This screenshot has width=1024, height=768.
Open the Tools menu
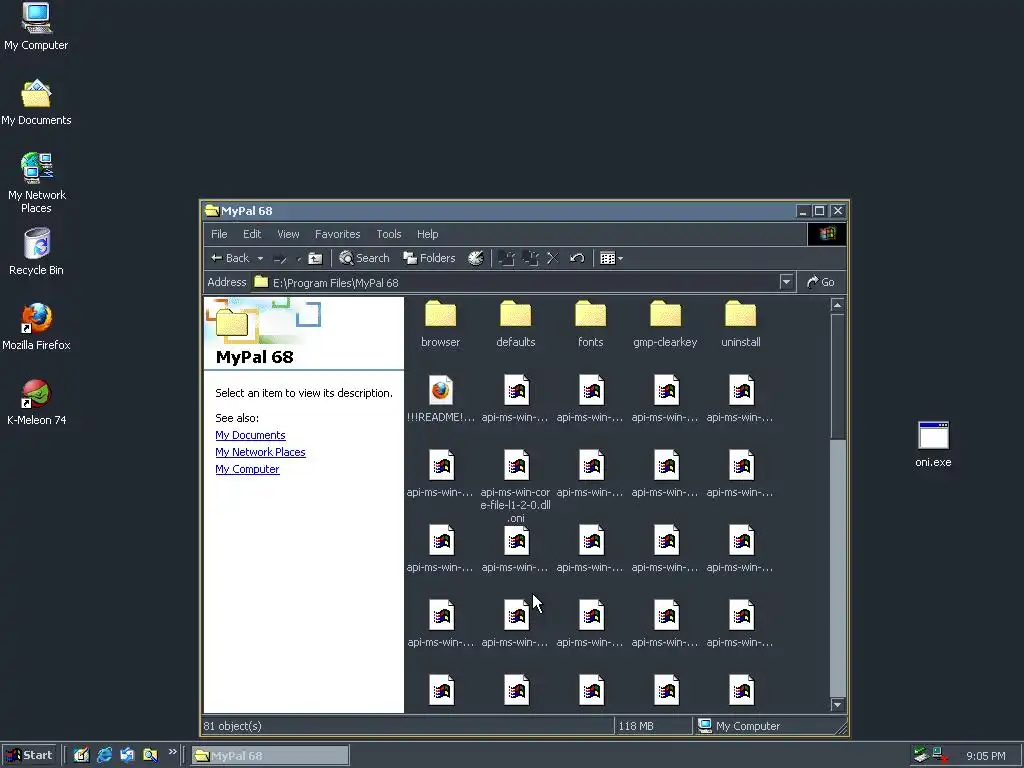[x=389, y=234]
